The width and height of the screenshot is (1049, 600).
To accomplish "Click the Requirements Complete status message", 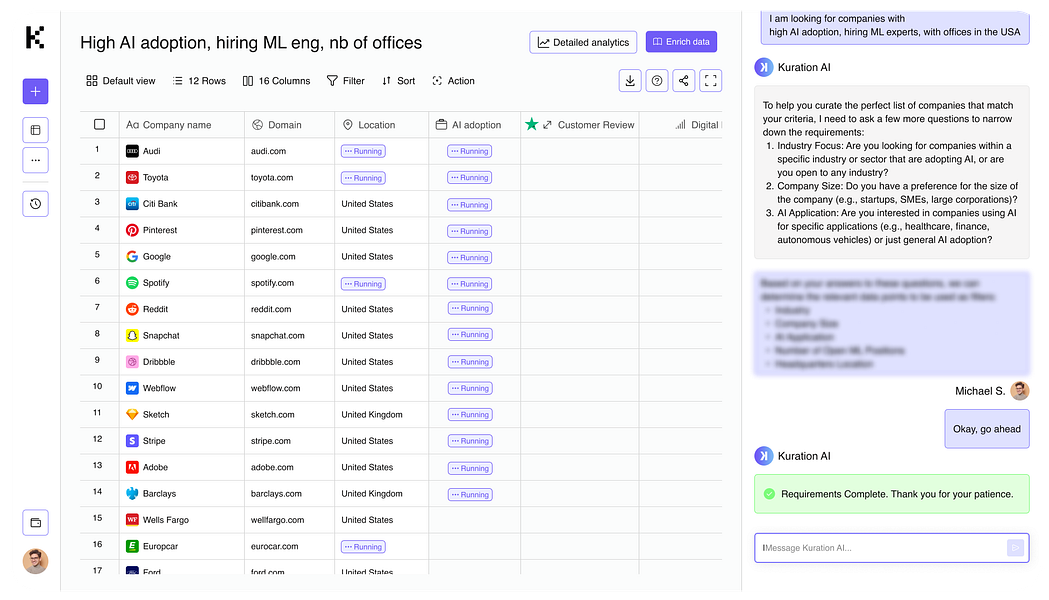I will point(892,494).
